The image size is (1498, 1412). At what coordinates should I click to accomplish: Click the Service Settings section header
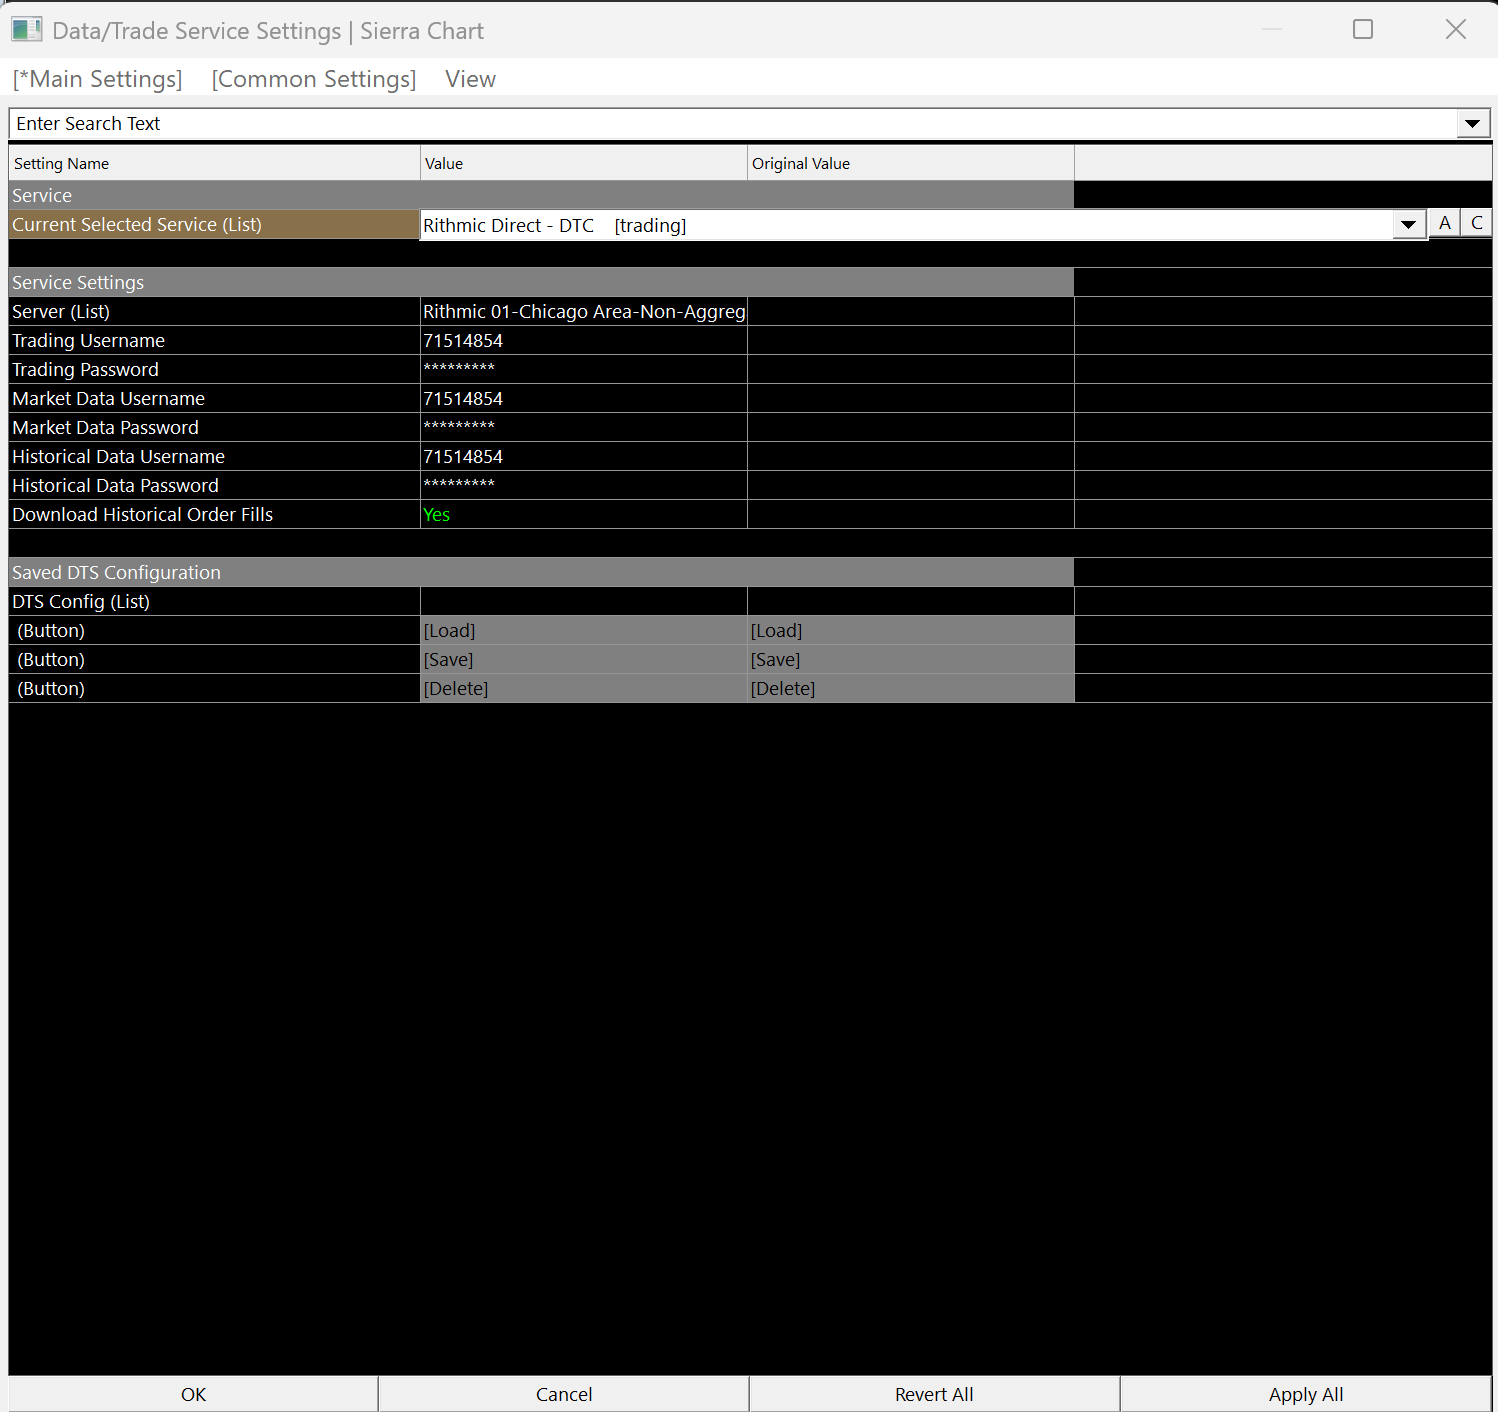click(x=541, y=283)
